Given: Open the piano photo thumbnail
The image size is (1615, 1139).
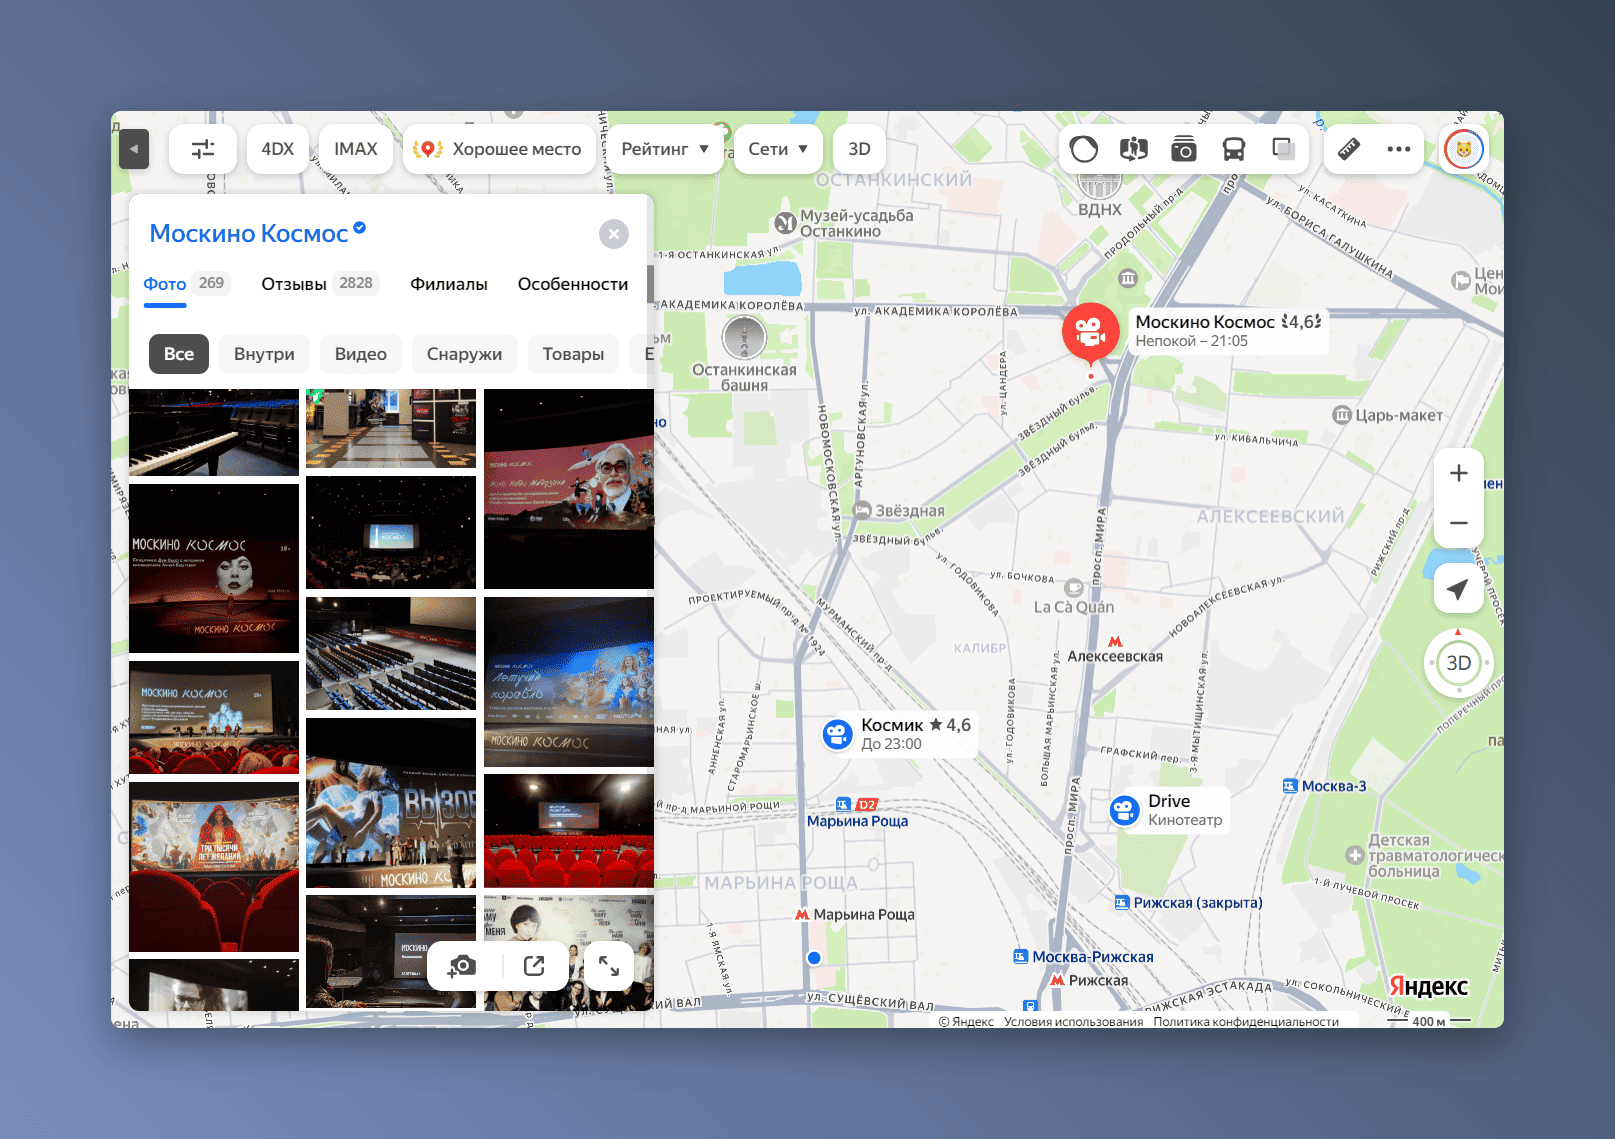Looking at the screenshot, I should pos(214,432).
